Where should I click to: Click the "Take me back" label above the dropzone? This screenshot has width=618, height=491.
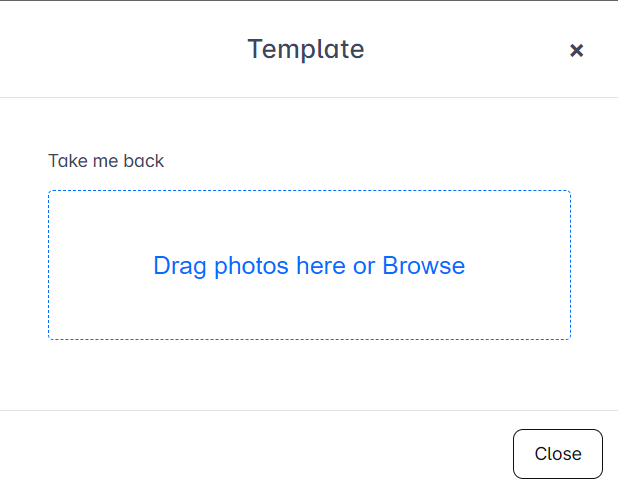[106, 160]
